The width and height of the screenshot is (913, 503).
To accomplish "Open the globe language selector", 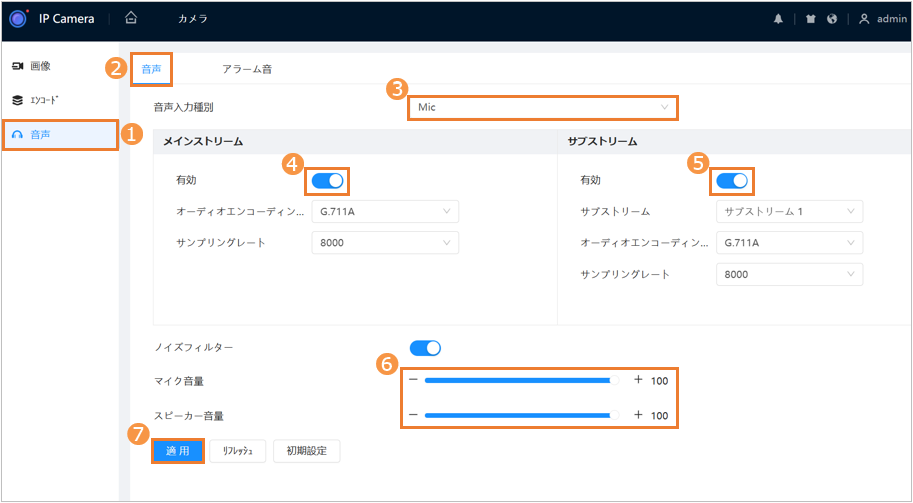I will tap(832, 19).
